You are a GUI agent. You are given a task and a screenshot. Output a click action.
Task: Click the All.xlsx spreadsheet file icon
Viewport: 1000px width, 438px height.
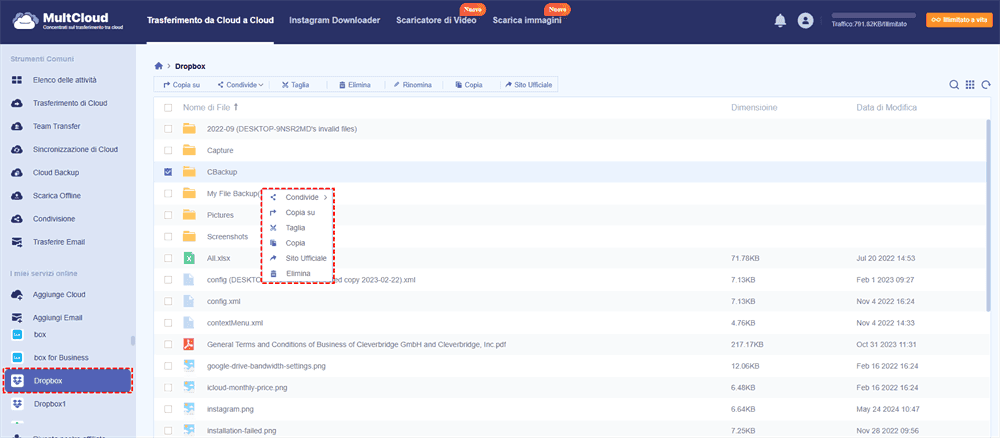189,258
